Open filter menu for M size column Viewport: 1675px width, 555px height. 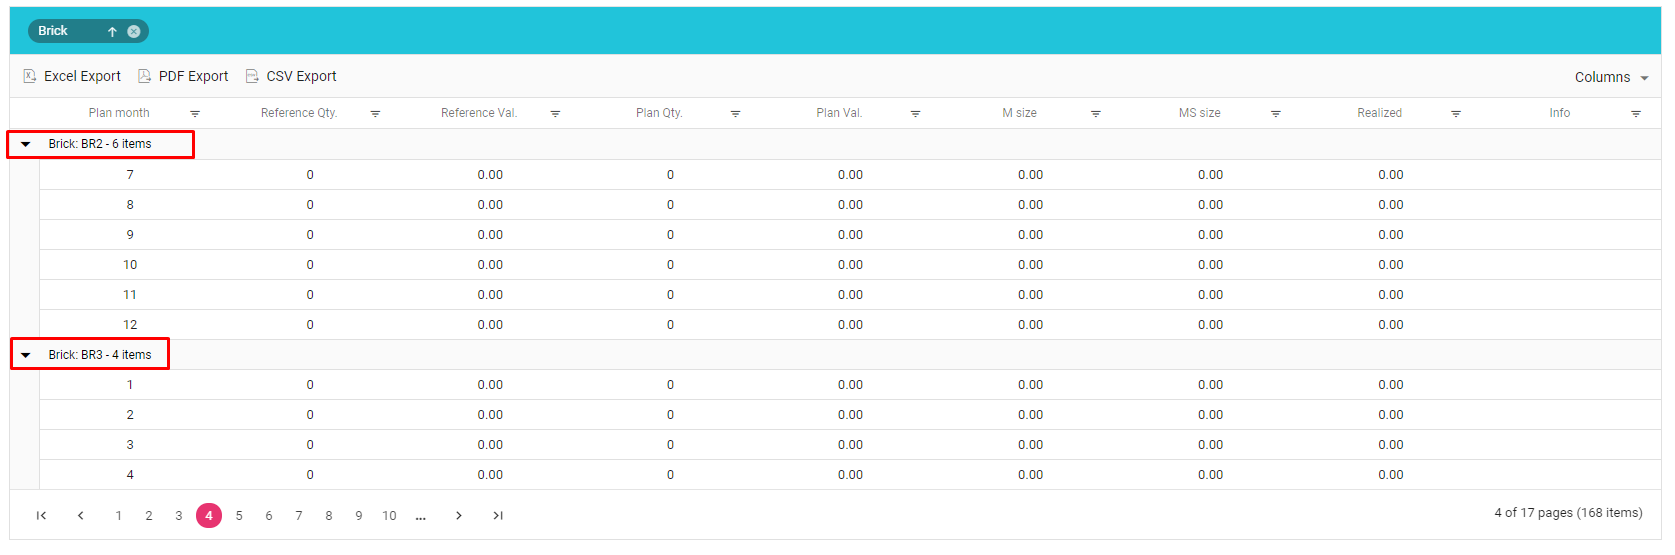point(1095,114)
